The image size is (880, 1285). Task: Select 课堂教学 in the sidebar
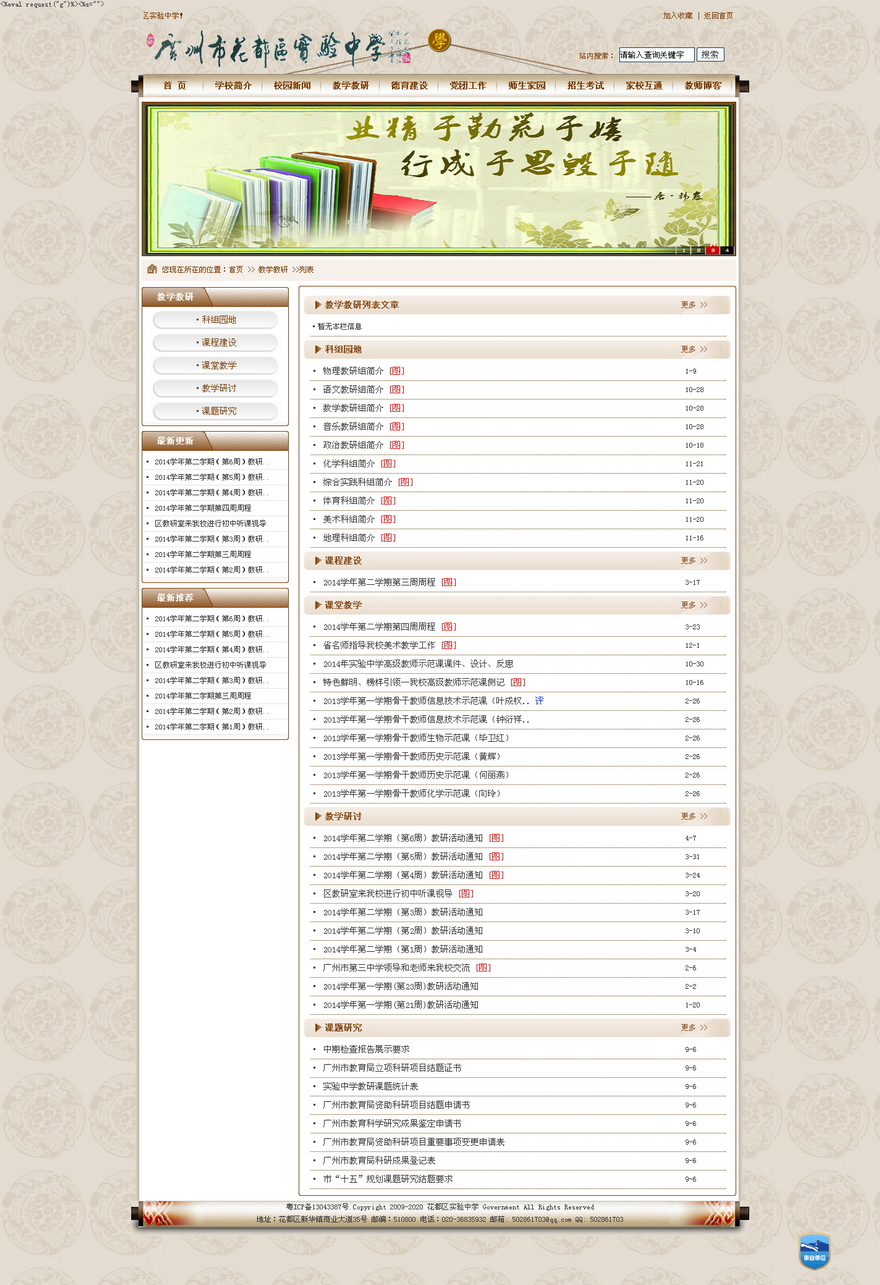(215, 366)
